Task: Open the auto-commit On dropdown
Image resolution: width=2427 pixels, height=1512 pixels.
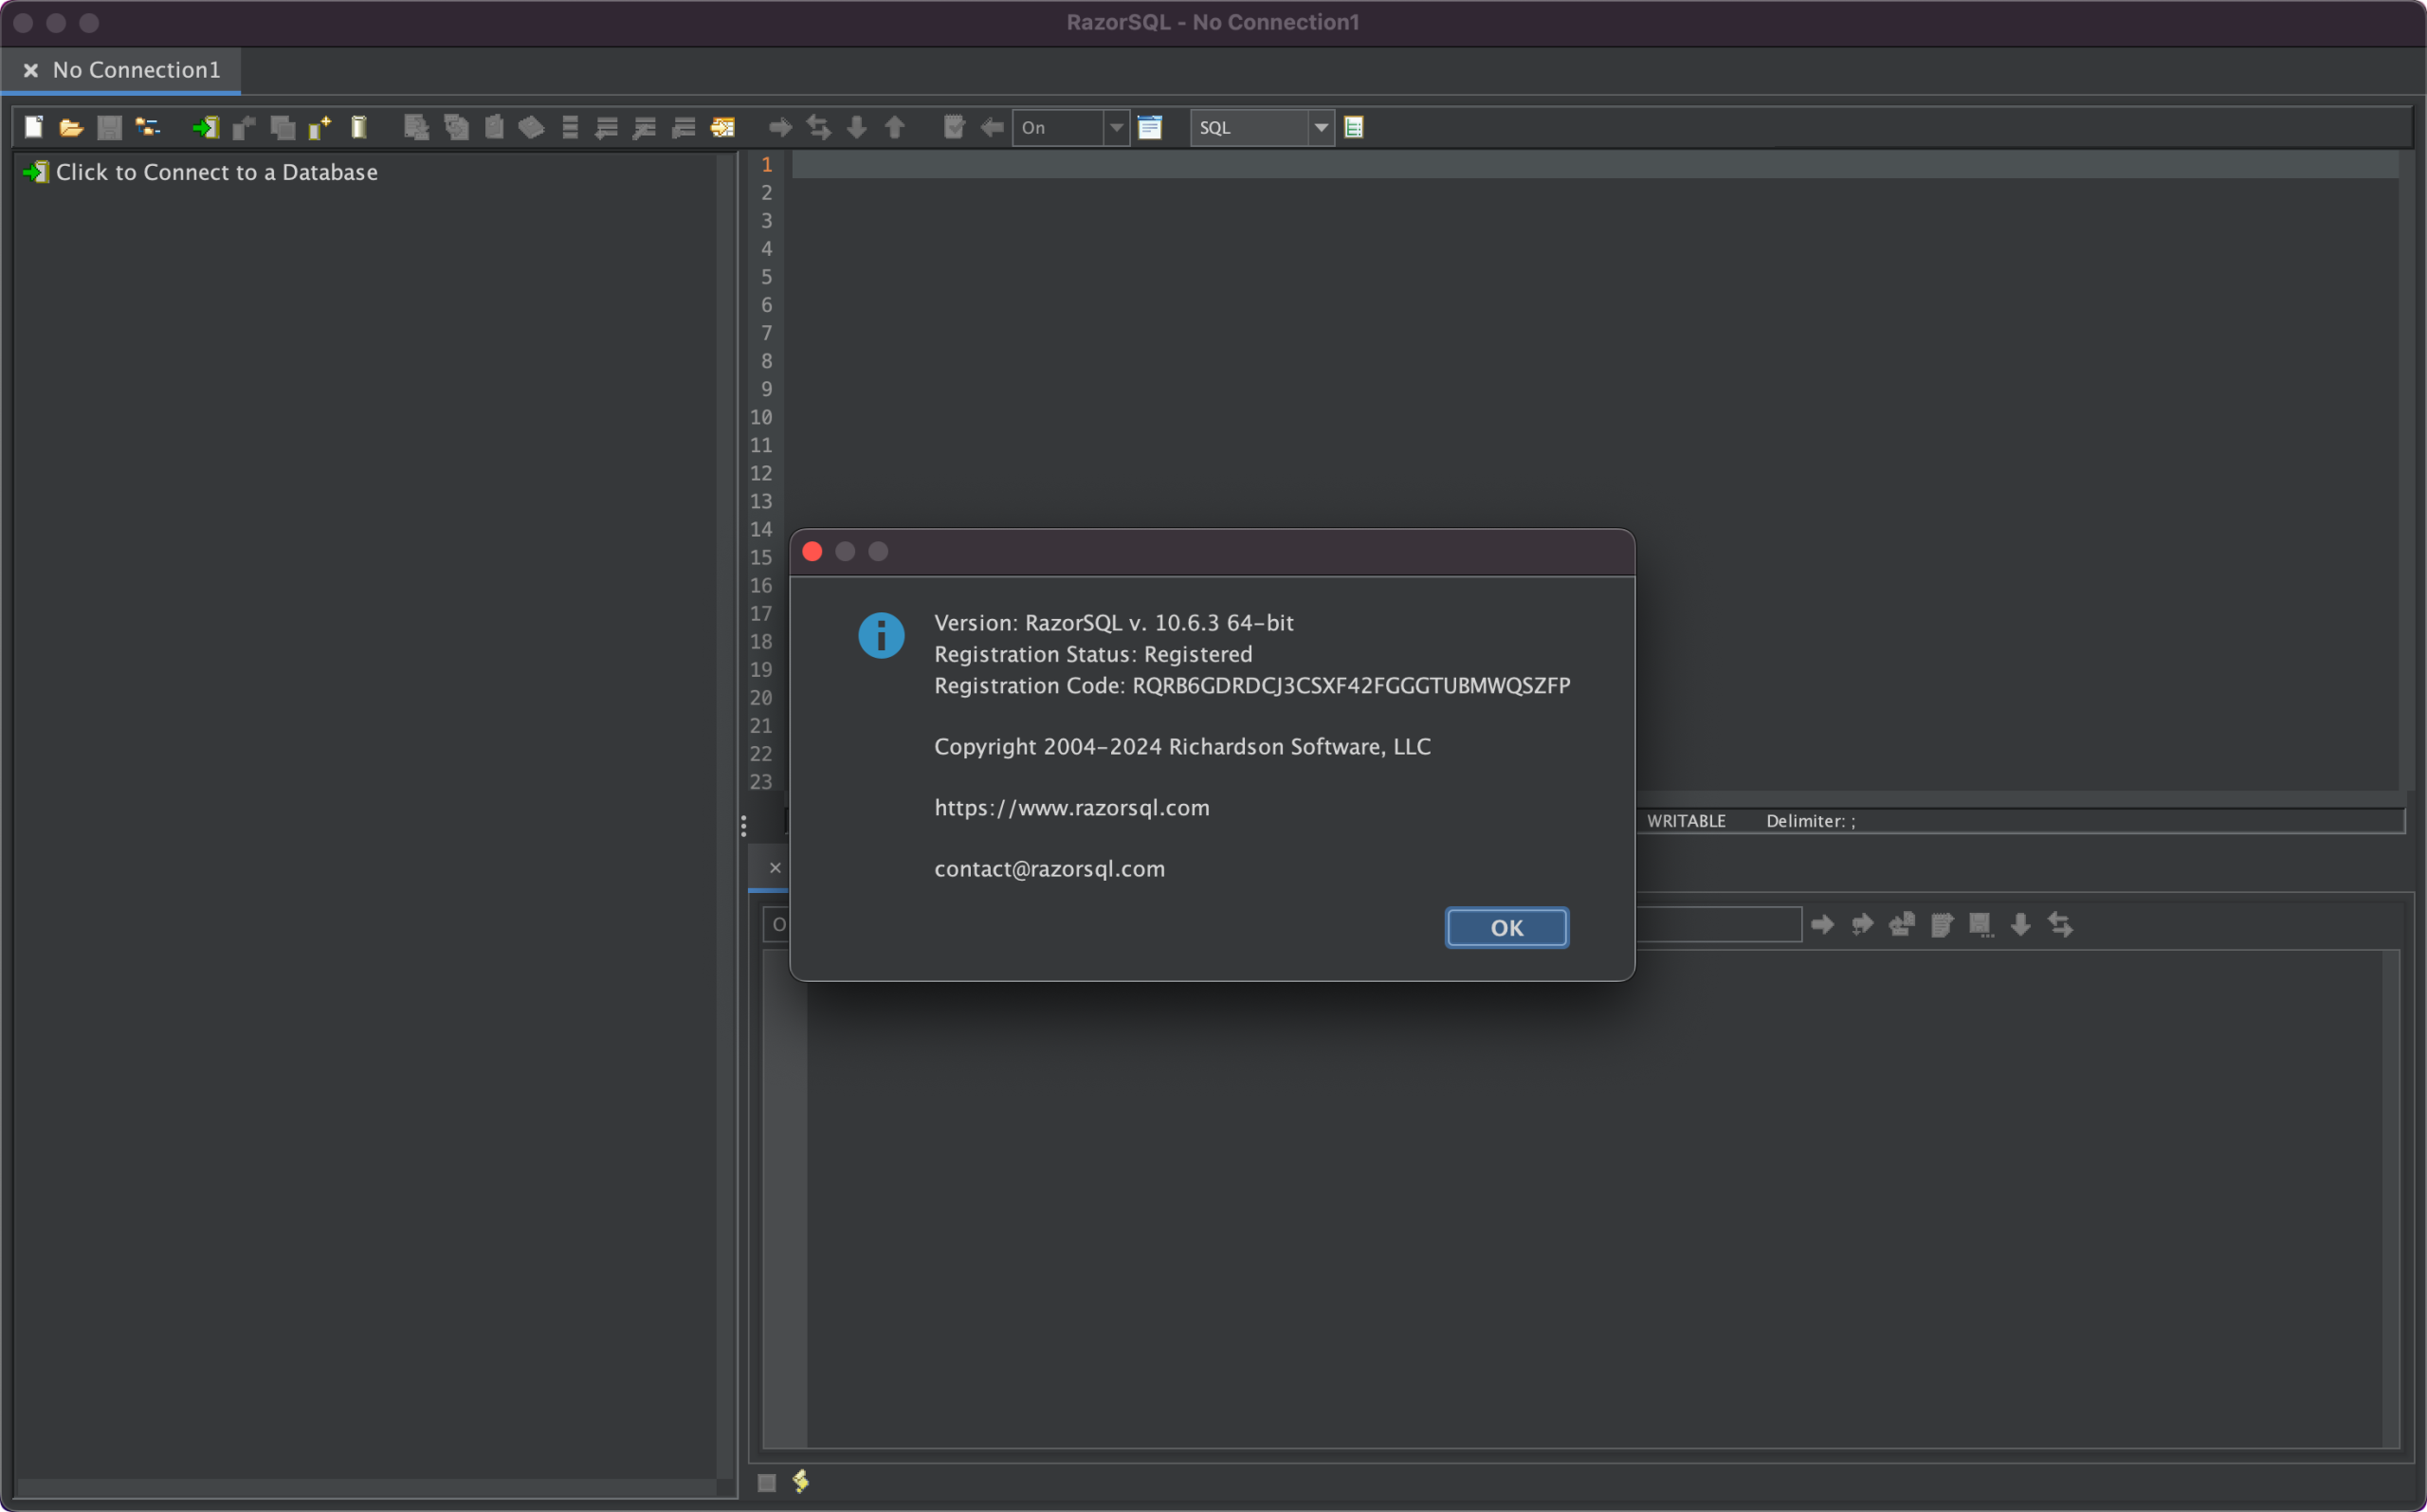Action: (x=1116, y=127)
